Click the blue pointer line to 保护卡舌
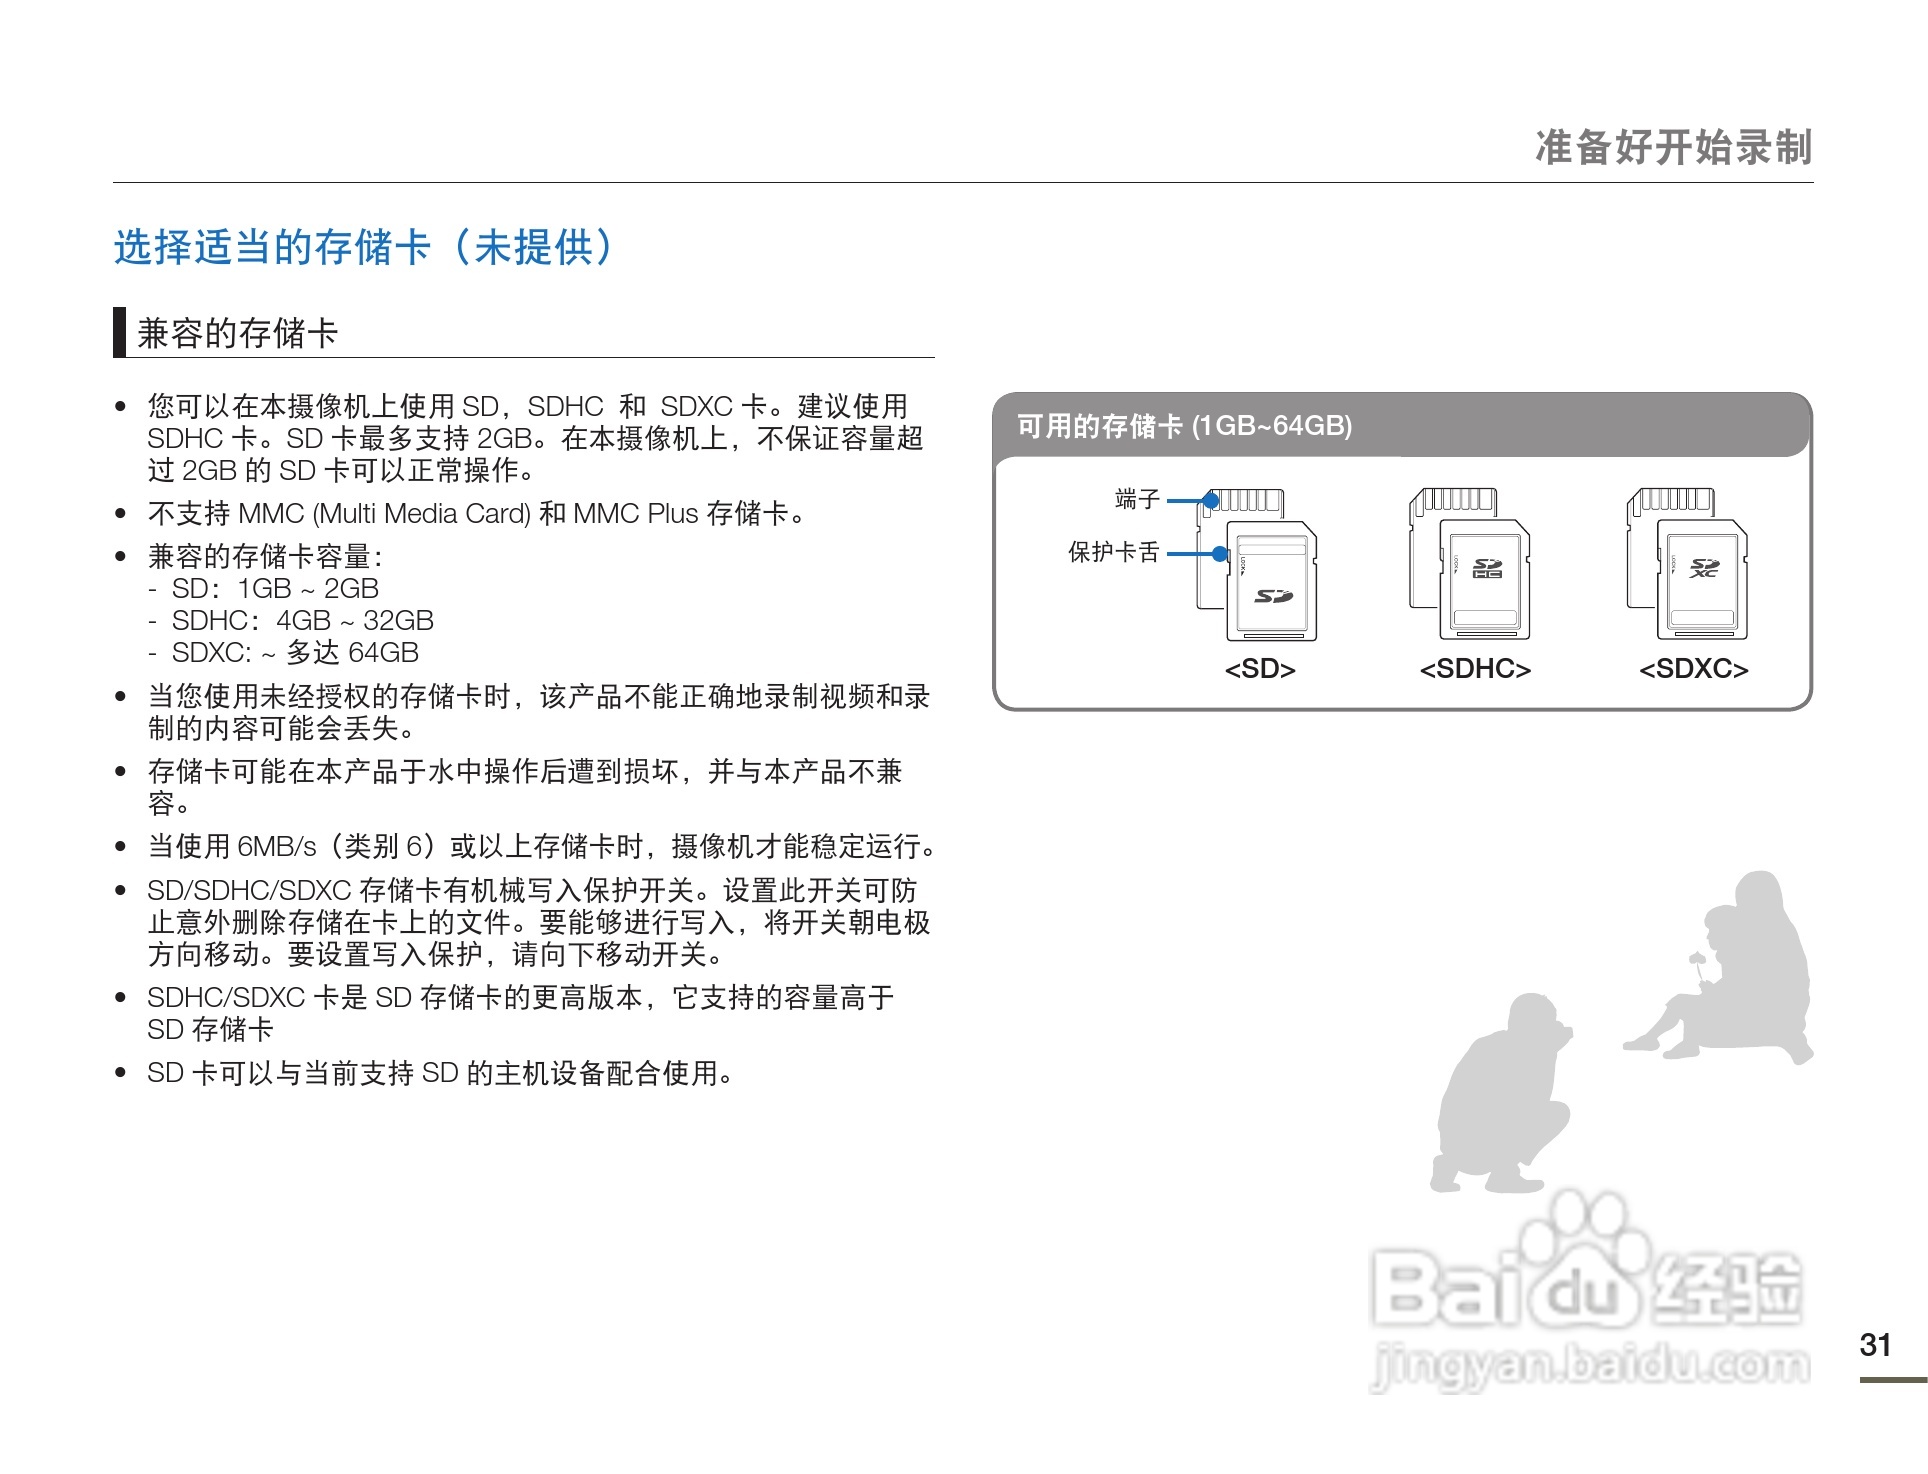 click(1190, 553)
